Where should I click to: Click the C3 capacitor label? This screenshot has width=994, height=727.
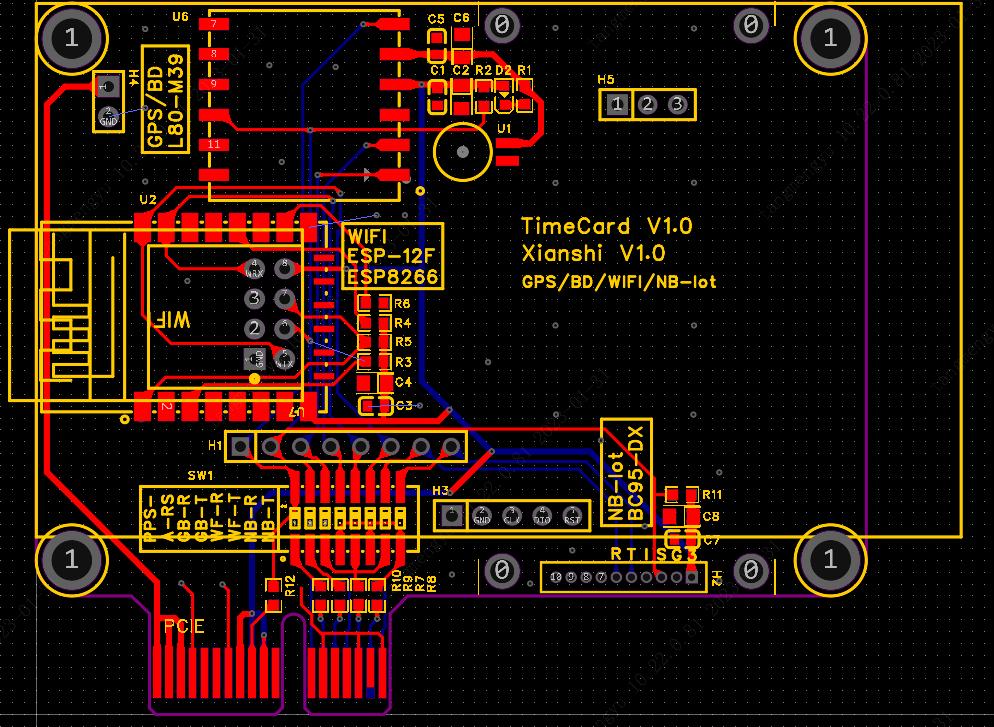(x=404, y=406)
